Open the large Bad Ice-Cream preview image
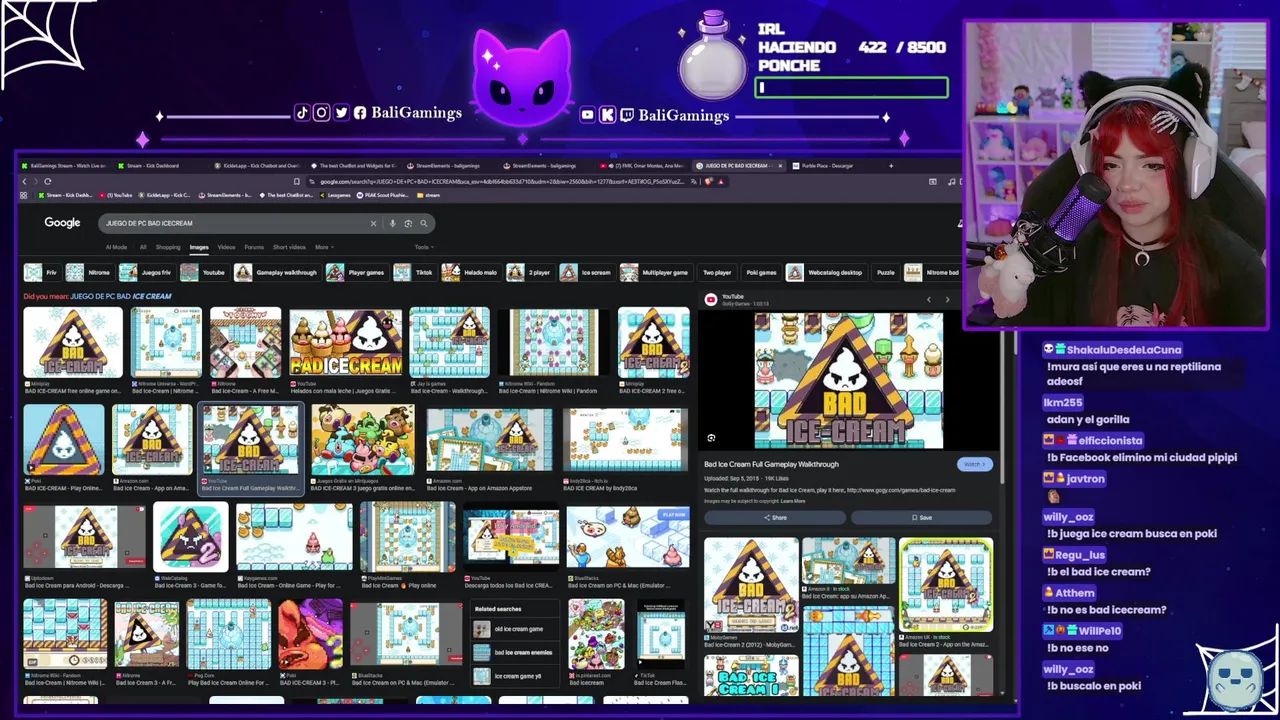 [x=848, y=380]
